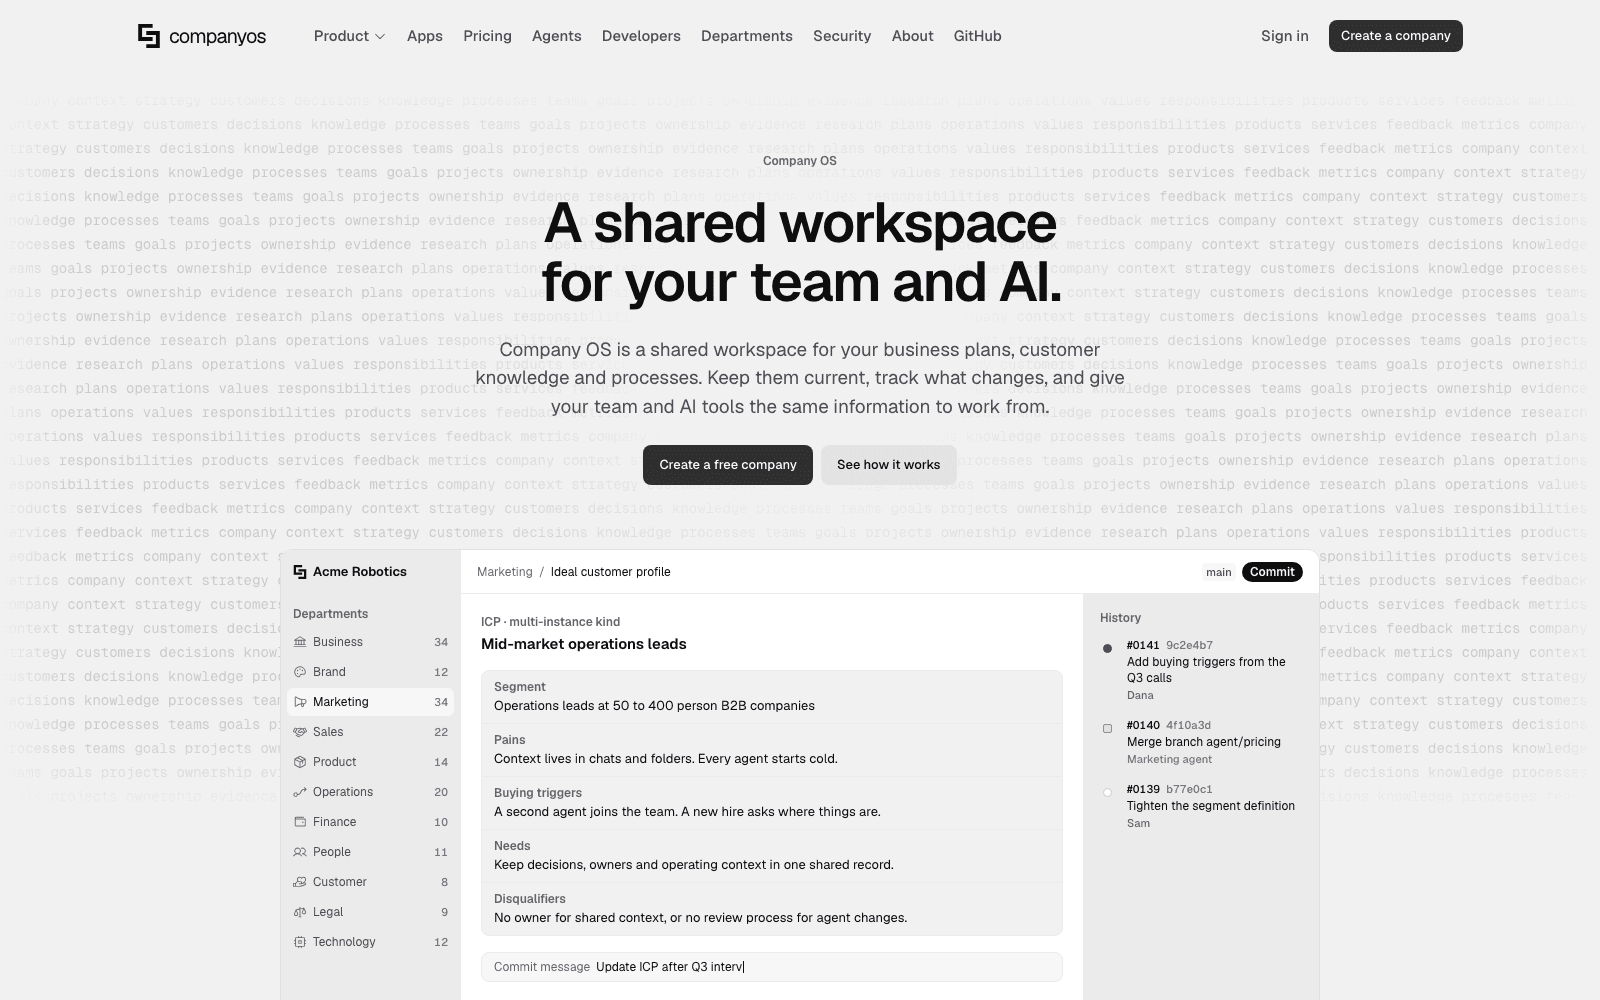Select the Operations department row
The image size is (1600, 1000).
tap(370, 792)
